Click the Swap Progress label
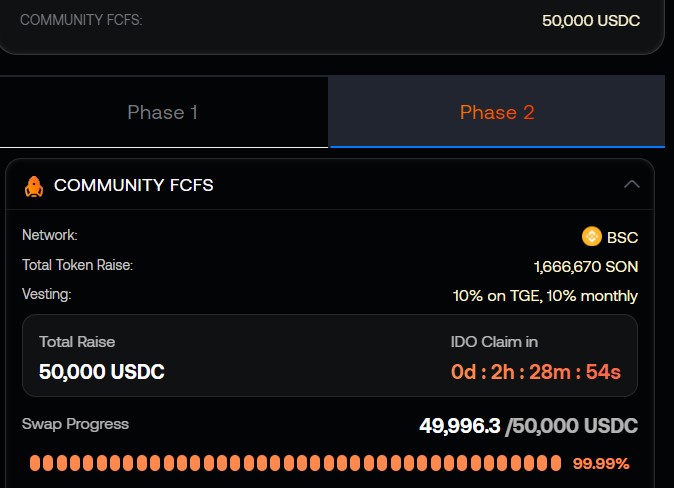This screenshot has width=674, height=488. pos(75,424)
